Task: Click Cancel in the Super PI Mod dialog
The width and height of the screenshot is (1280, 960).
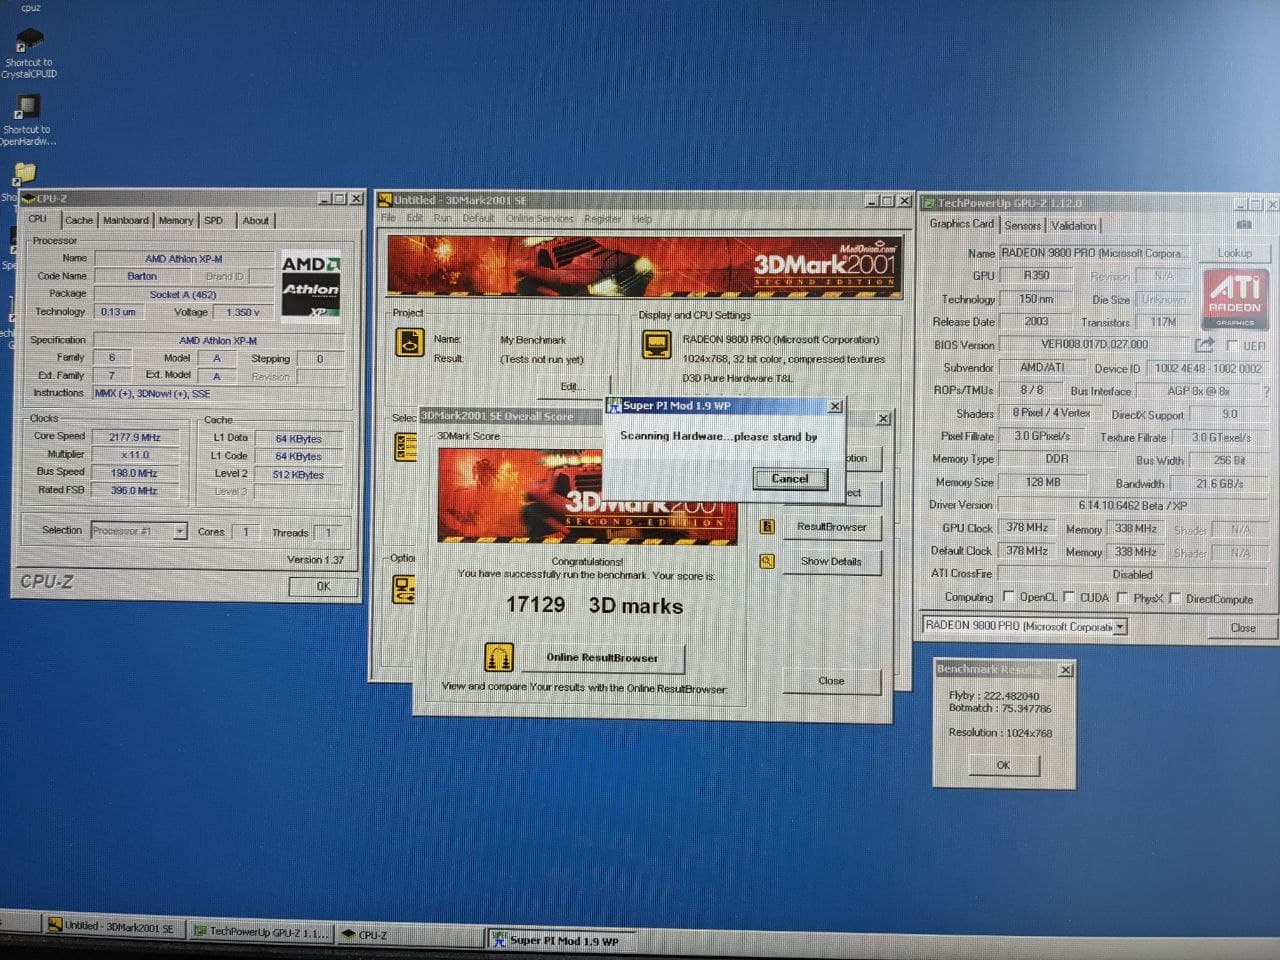Action: click(790, 479)
